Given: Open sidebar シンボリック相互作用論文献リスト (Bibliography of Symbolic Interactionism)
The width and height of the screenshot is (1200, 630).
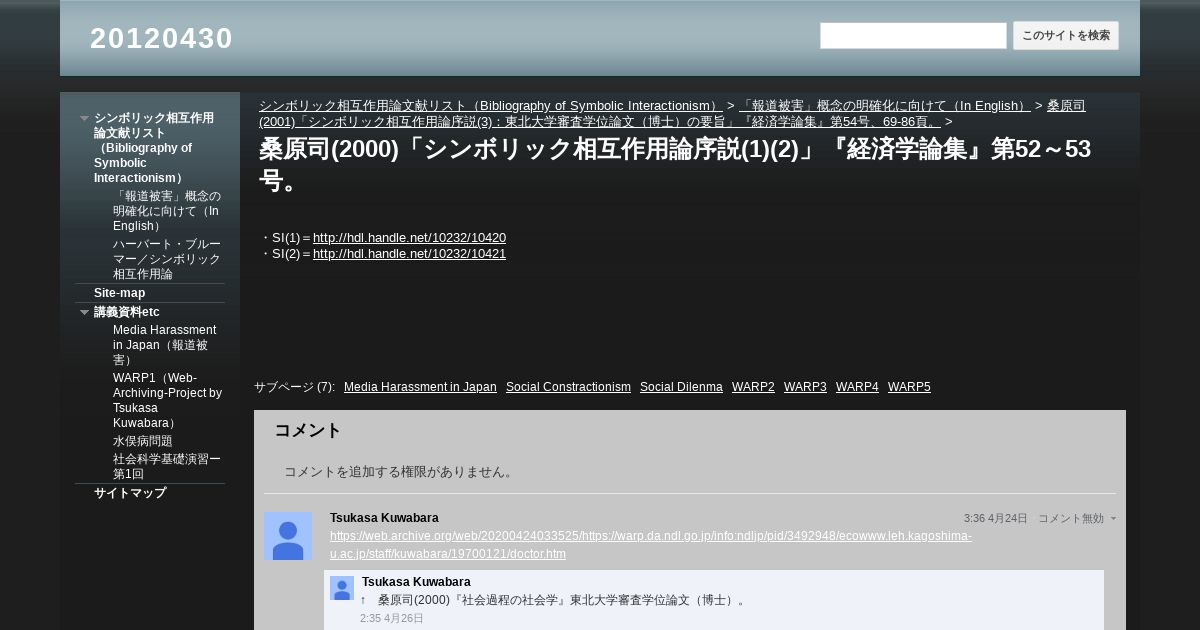Looking at the screenshot, I should point(154,148).
